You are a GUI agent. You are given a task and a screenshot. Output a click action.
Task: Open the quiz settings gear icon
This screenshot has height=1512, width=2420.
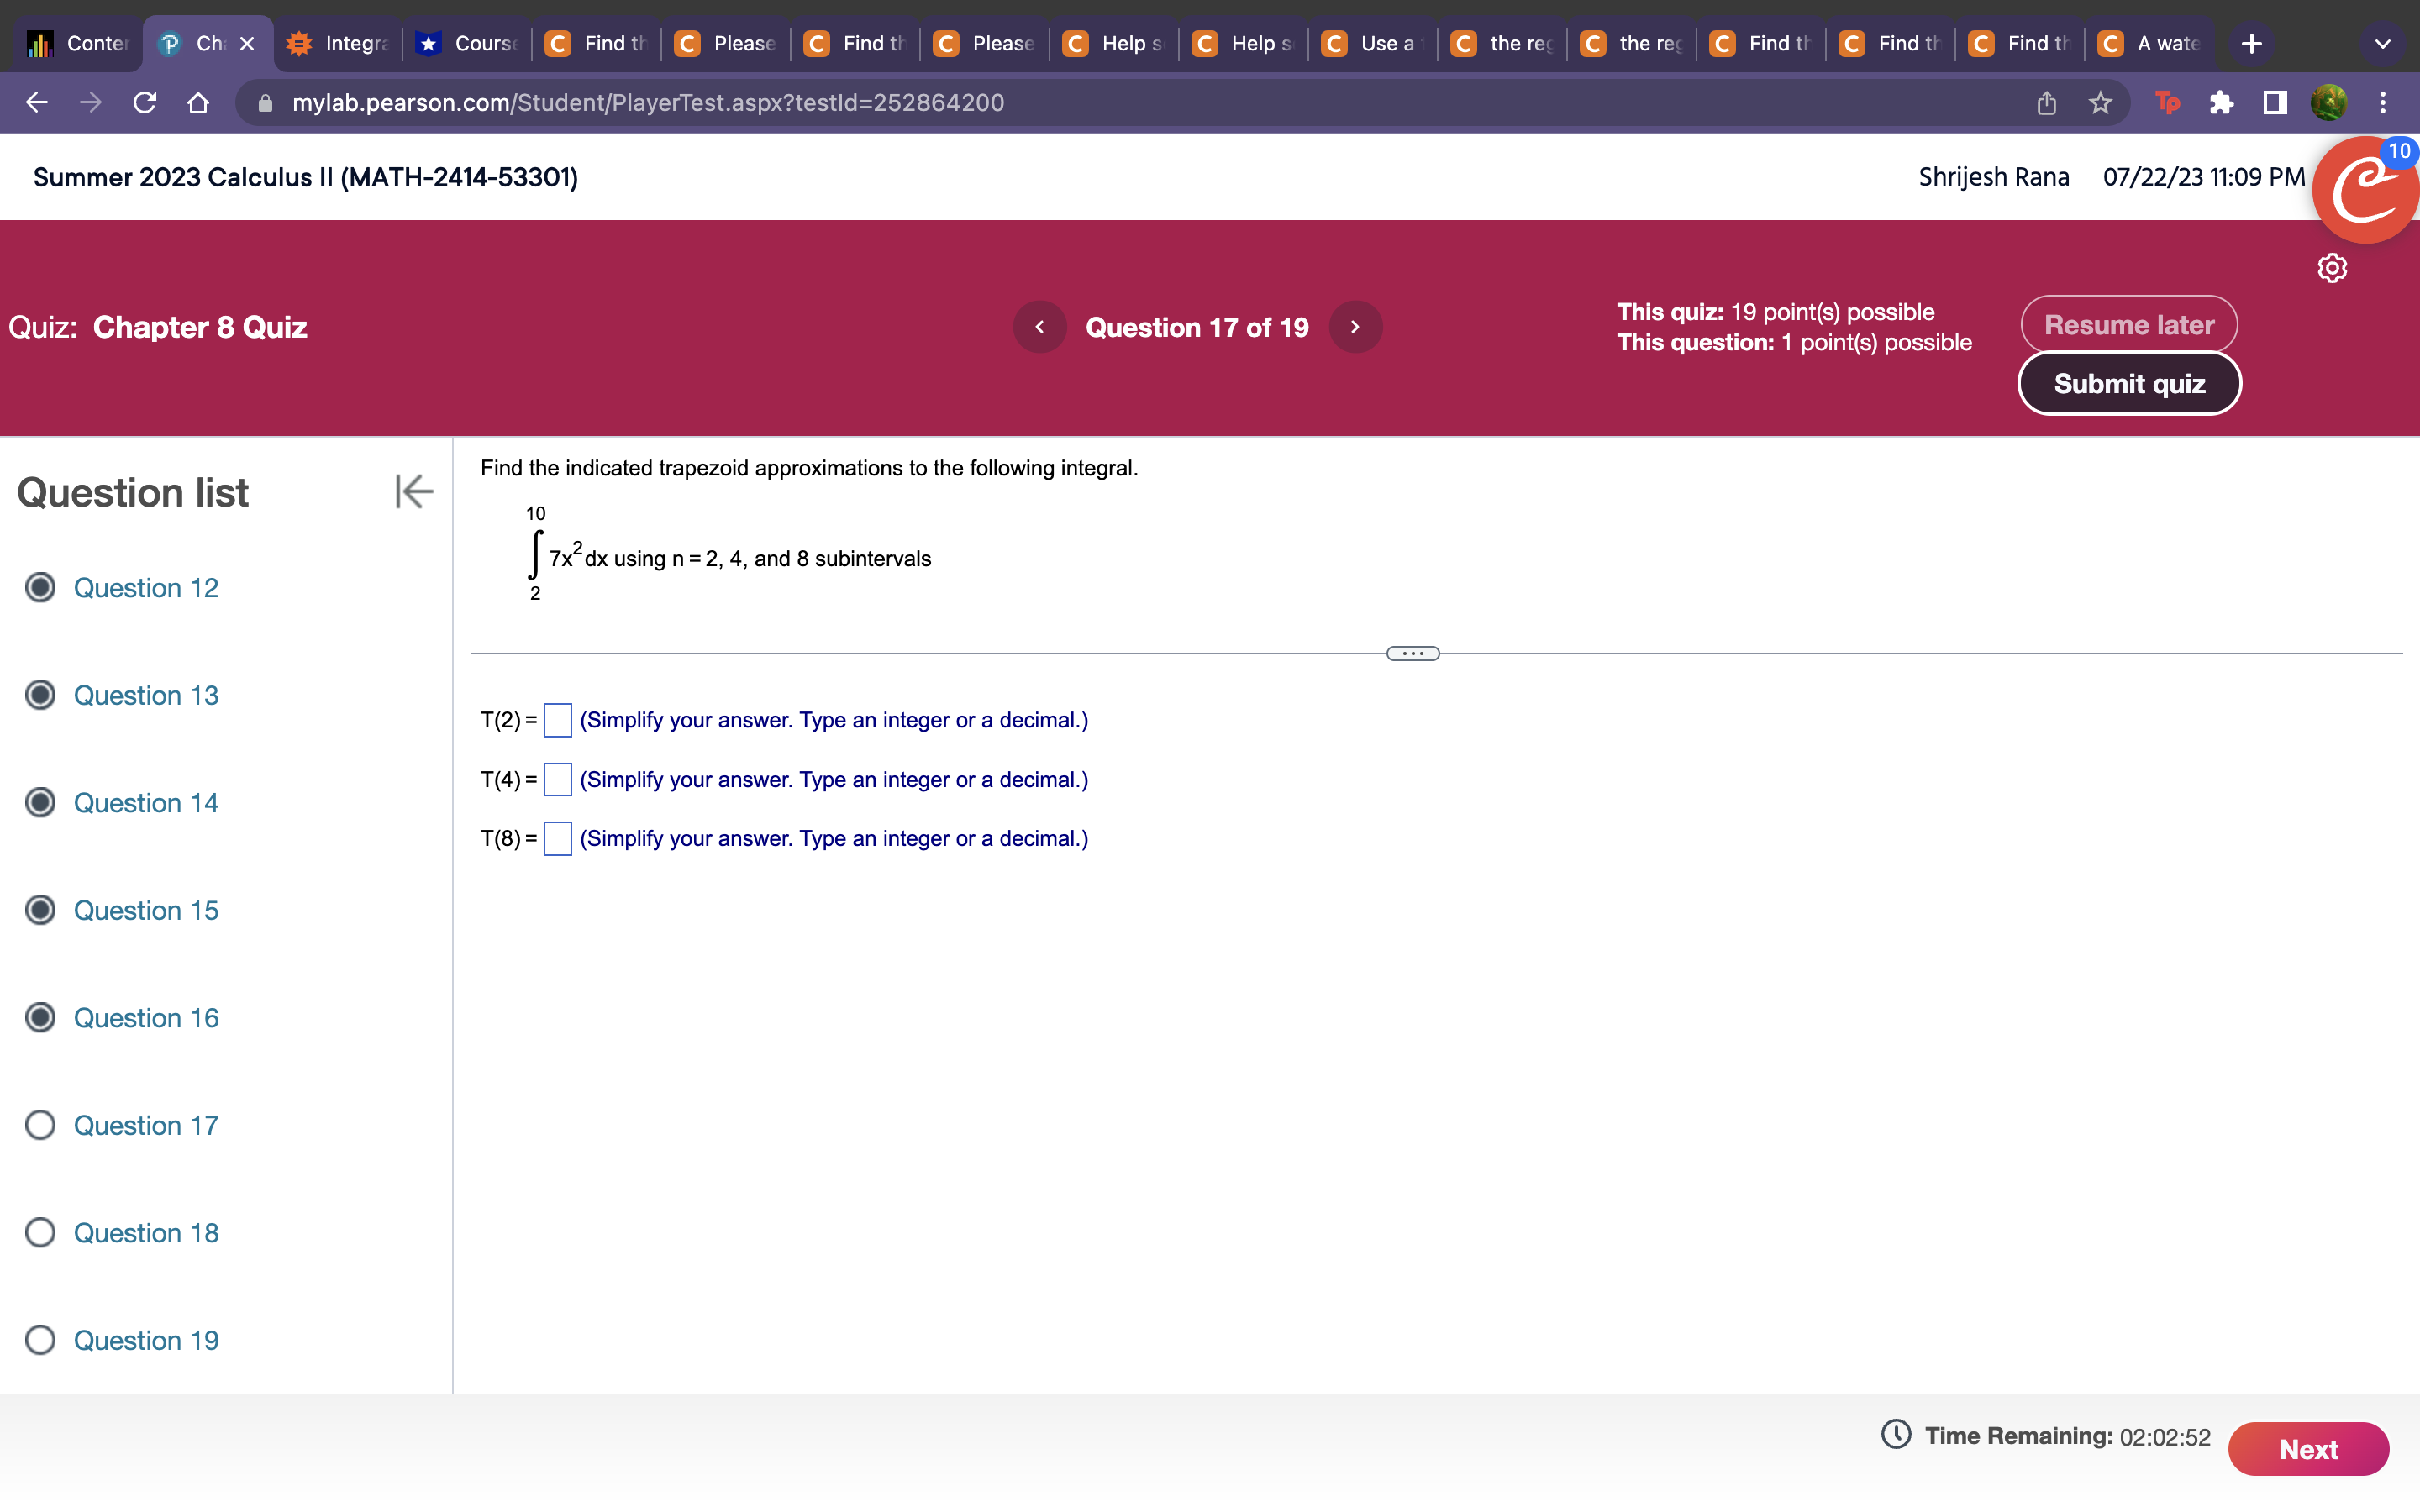click(x=2331, y=268)
